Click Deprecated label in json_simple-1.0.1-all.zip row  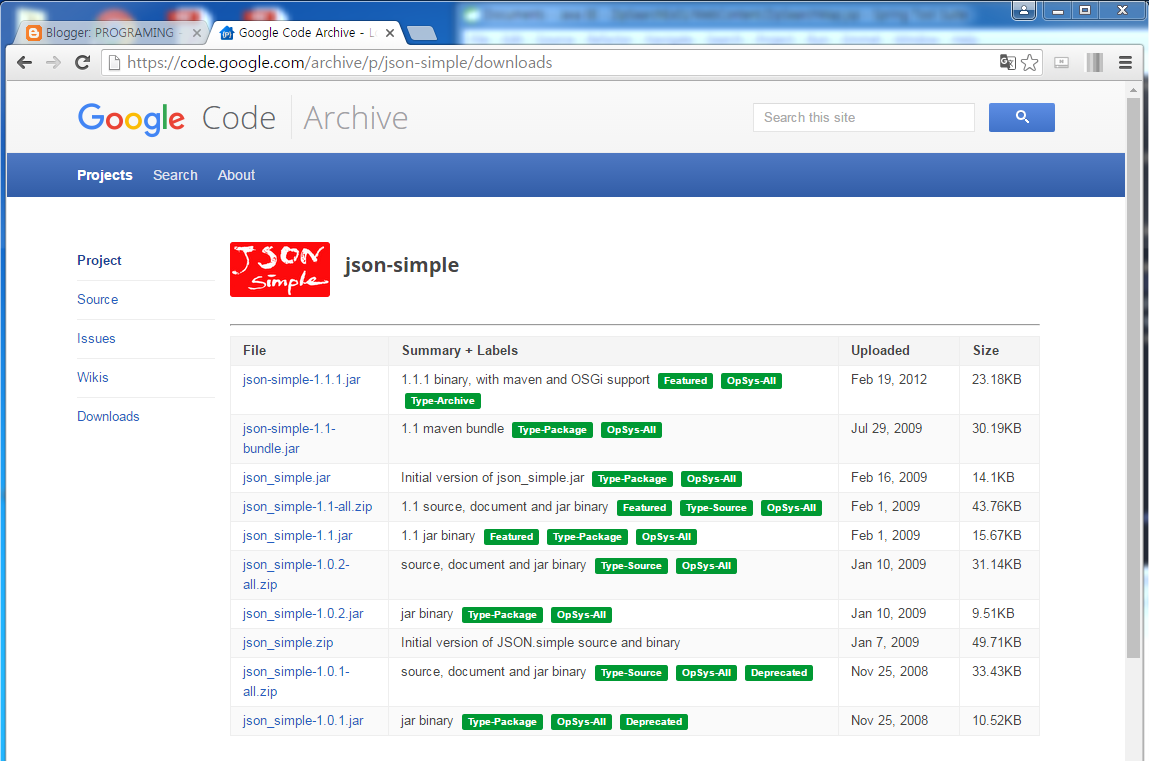tap(779, 673)
